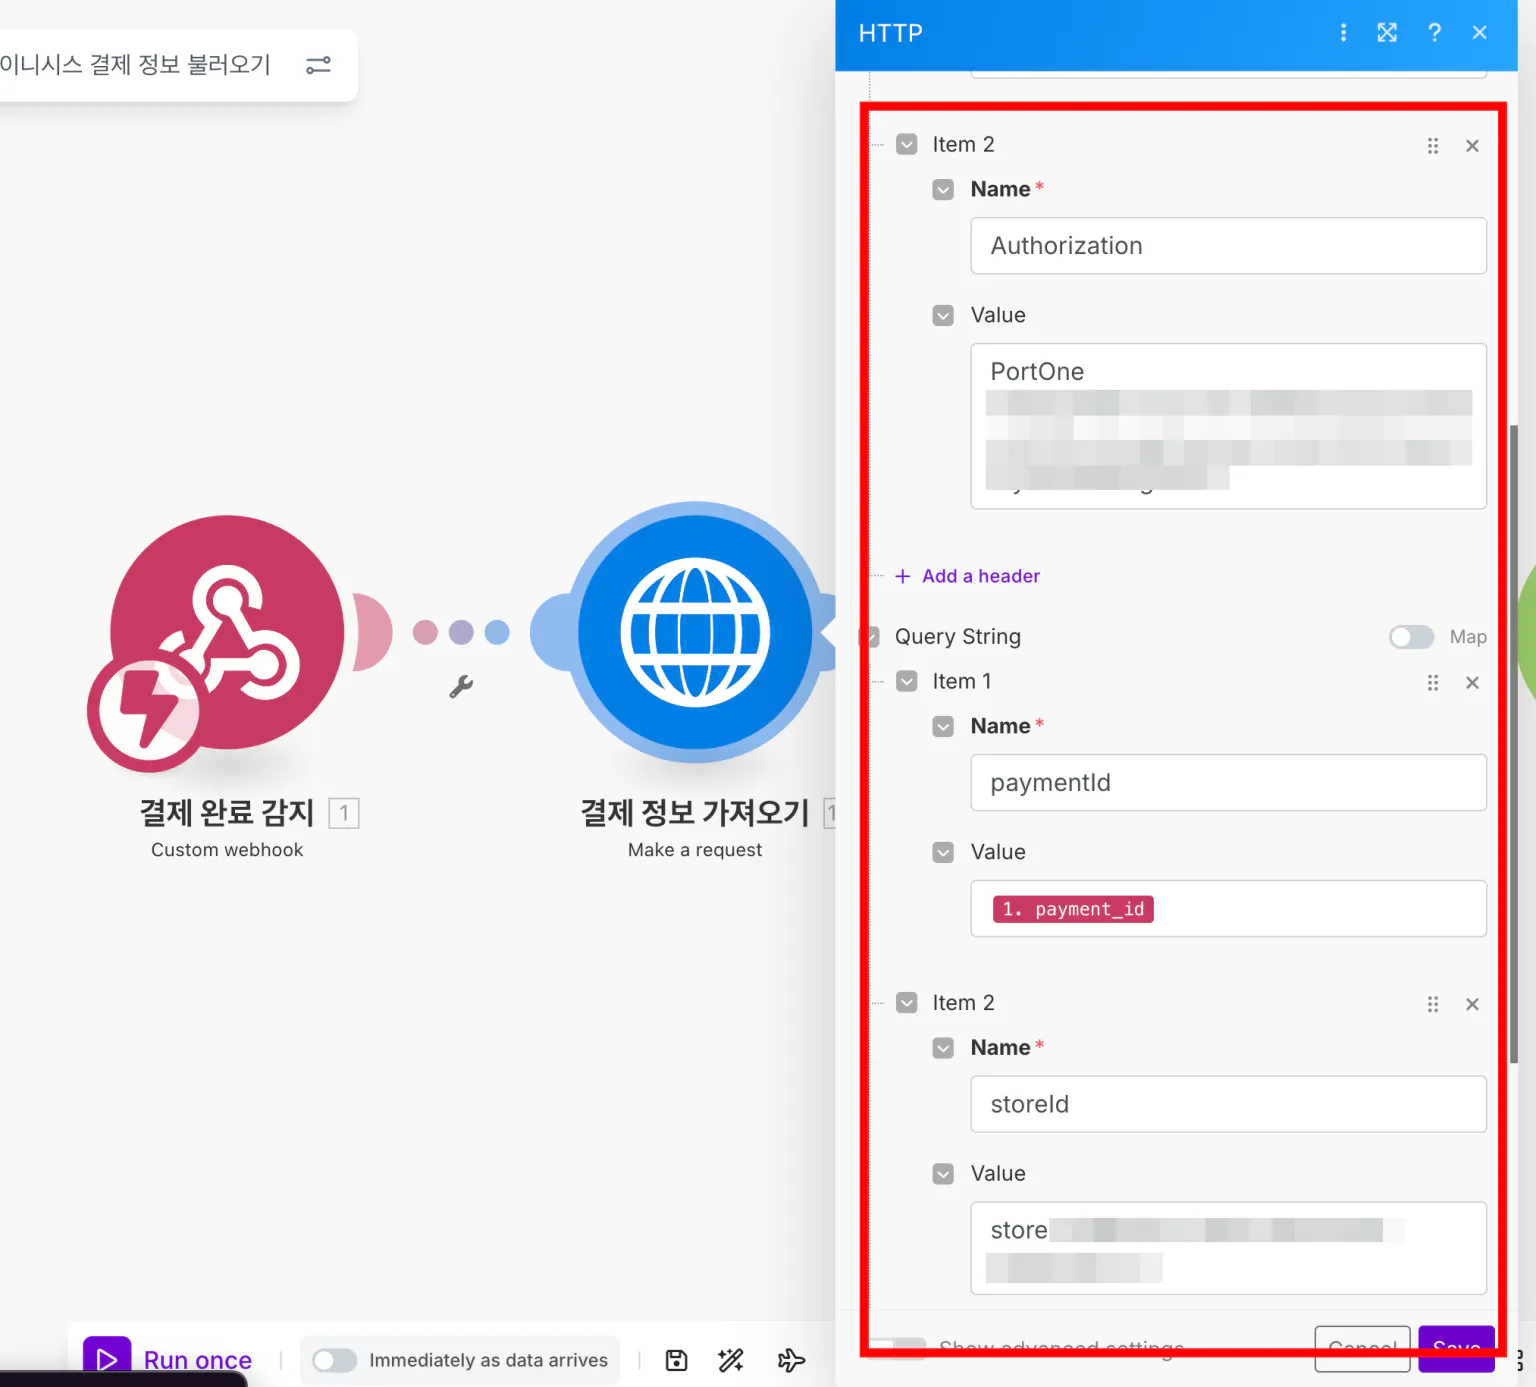The height and width of the screenshot is (1387, 1536).
Task: Grab drag handle of query Item 2 storeId
Action: [x=1433, y=1004]
